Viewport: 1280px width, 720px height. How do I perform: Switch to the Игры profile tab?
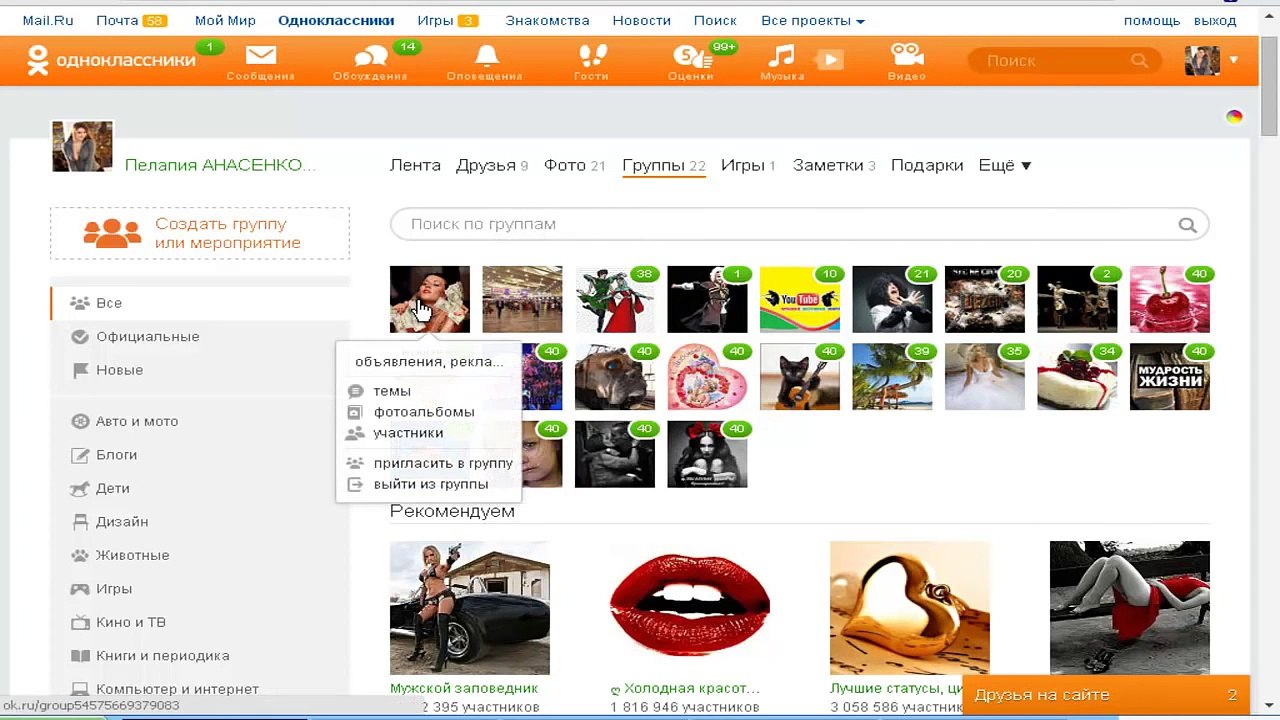[x=749, y=165]
